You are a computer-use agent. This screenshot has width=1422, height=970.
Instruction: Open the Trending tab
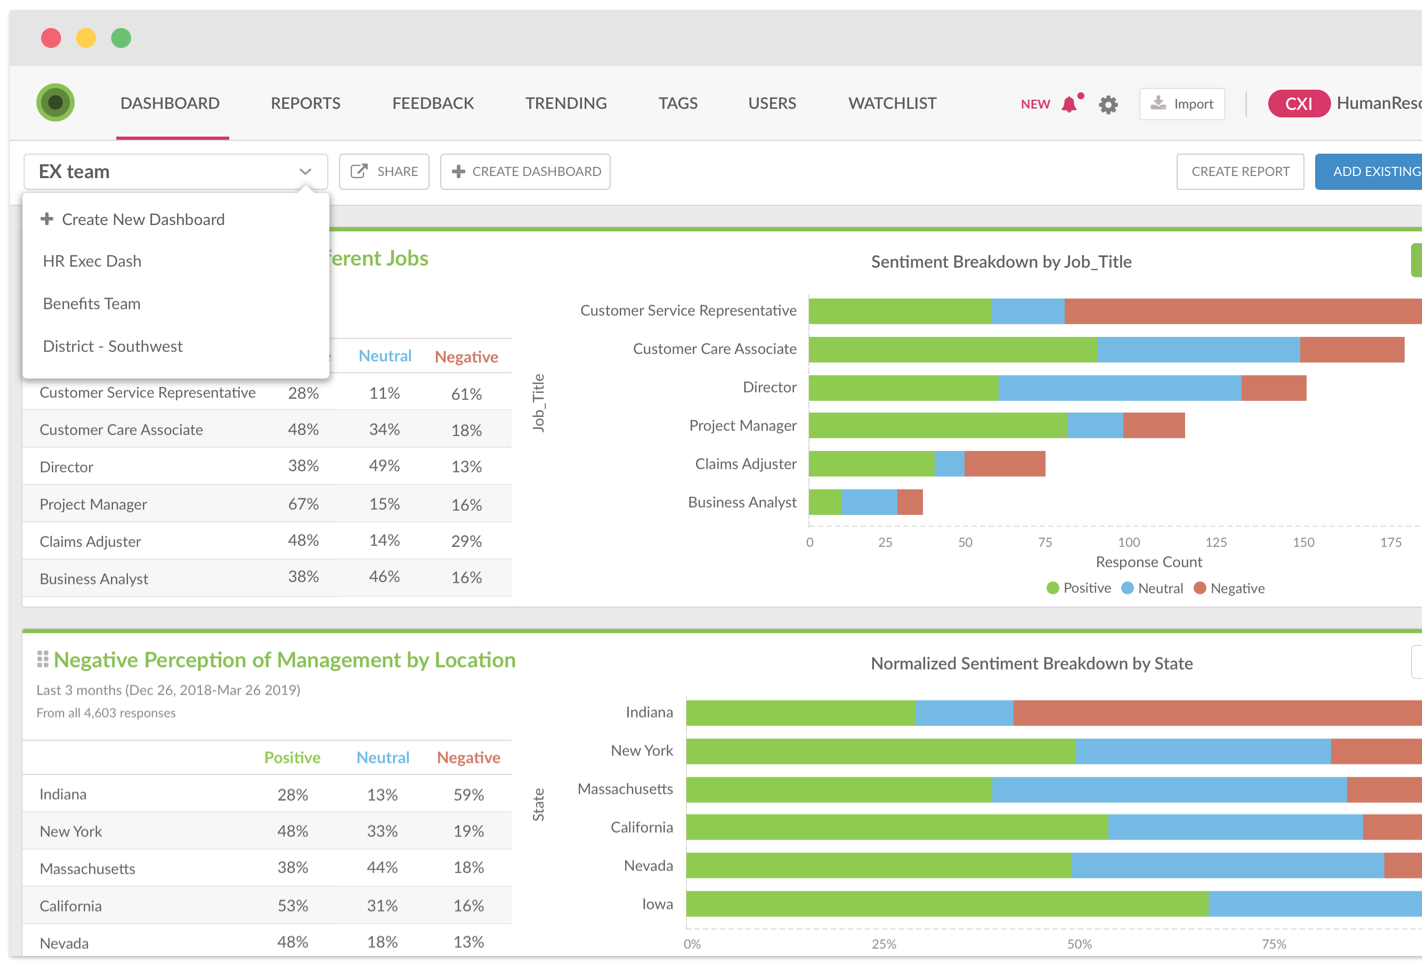[566, 103]
